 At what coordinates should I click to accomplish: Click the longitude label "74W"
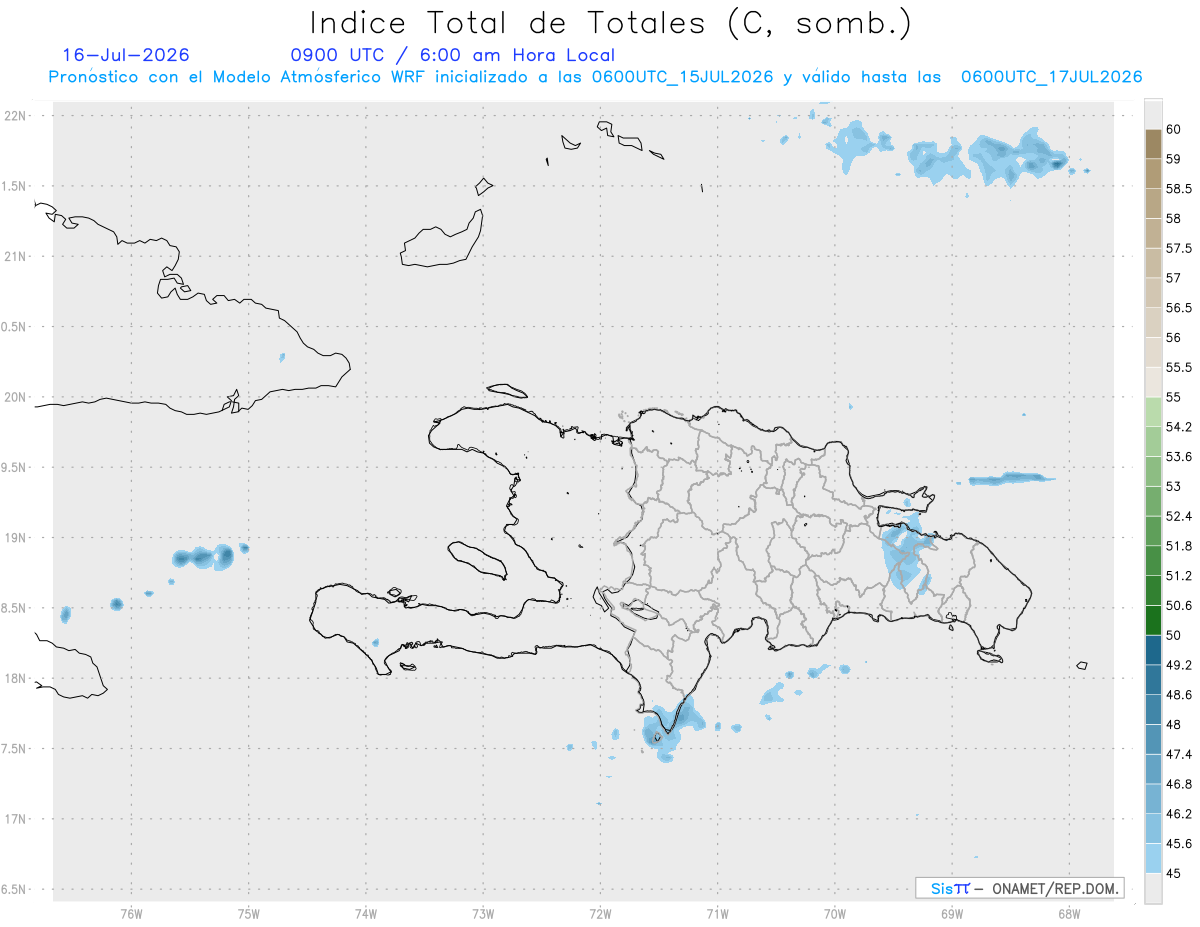click(366, 914)
